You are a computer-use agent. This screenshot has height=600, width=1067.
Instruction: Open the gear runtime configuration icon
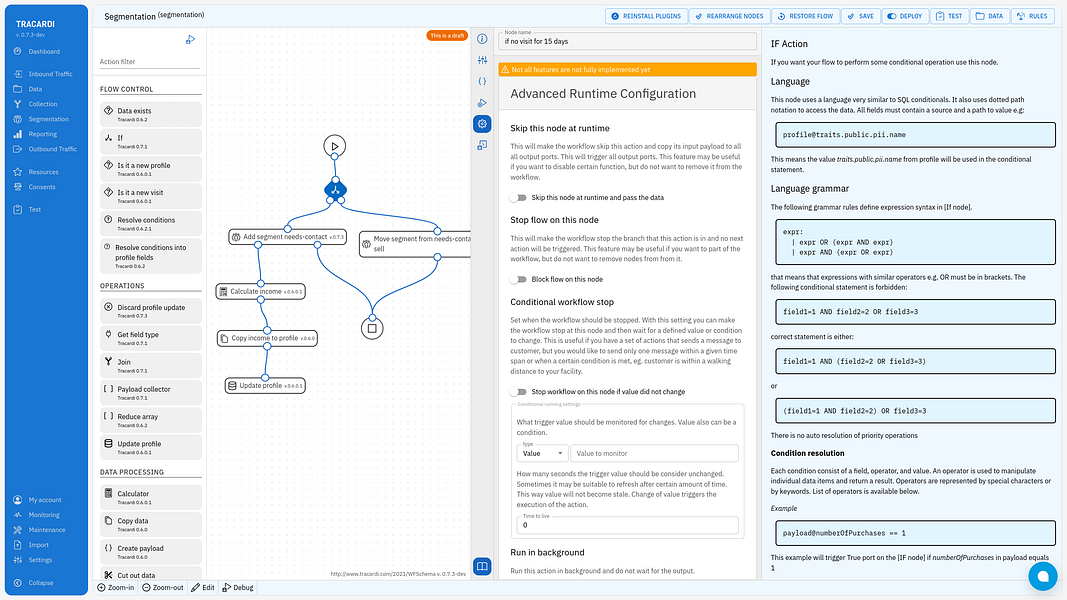point(482,124)
